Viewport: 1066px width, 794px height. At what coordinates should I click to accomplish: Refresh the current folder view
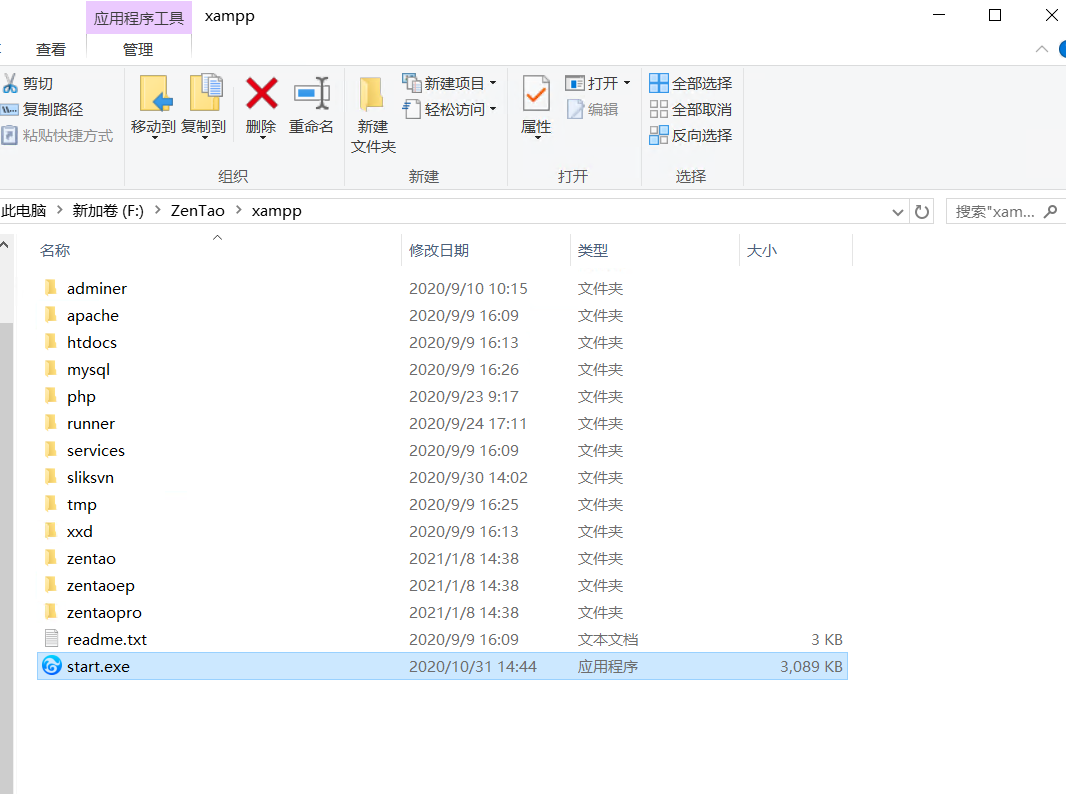click(x=922, y=212)
